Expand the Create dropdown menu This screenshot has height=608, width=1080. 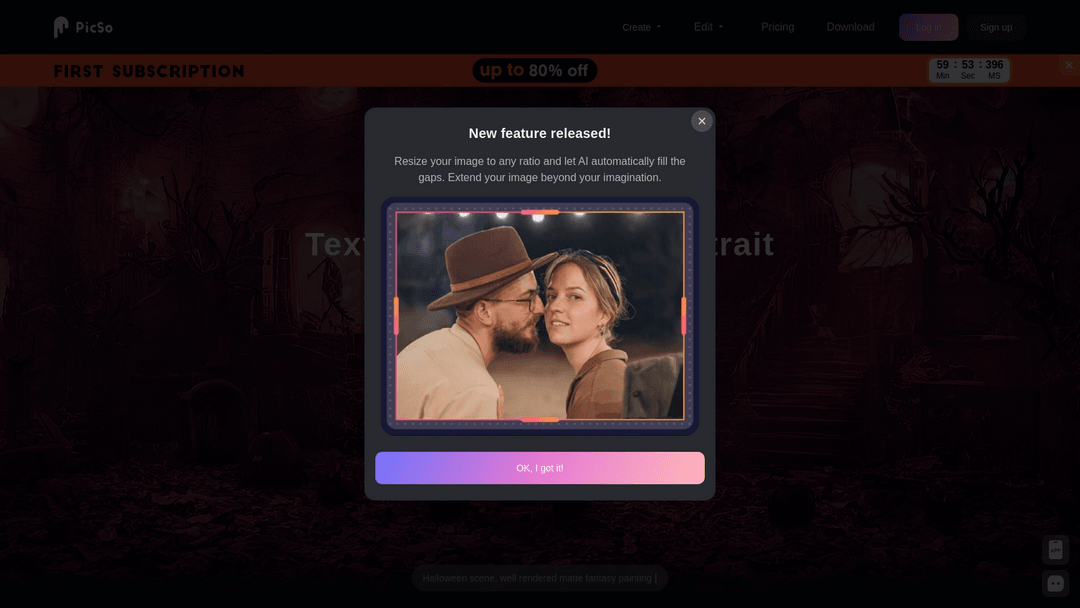coord(641,27)
